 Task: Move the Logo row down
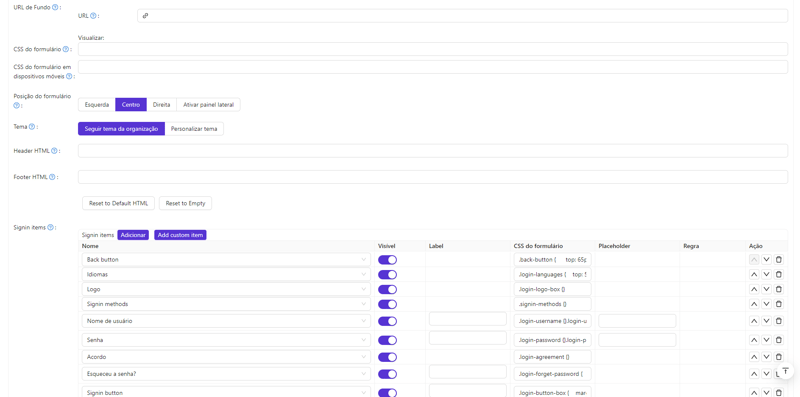(x=766, y=289)
